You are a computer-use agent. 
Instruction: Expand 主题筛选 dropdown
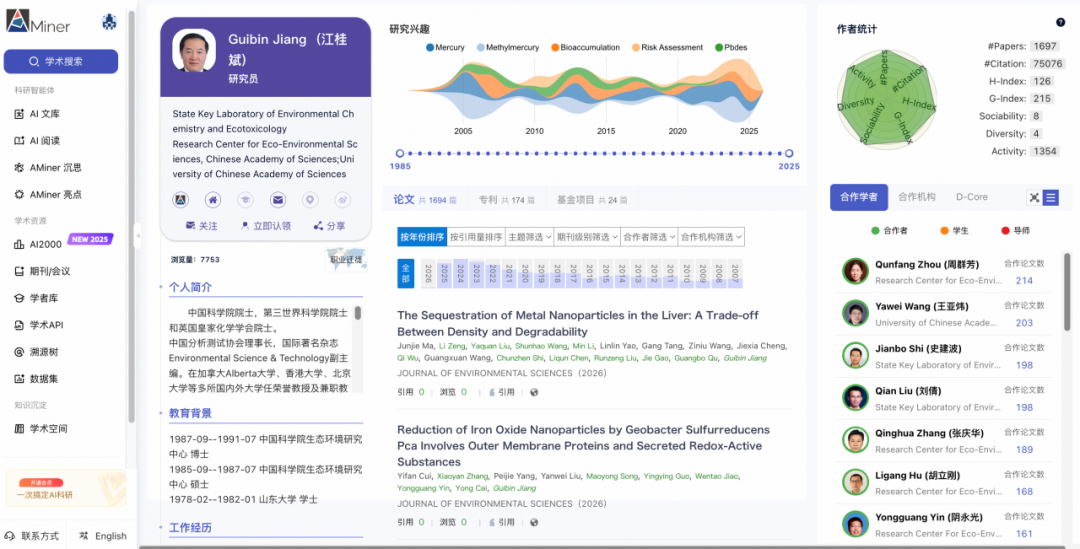click(x=529, y=237)
